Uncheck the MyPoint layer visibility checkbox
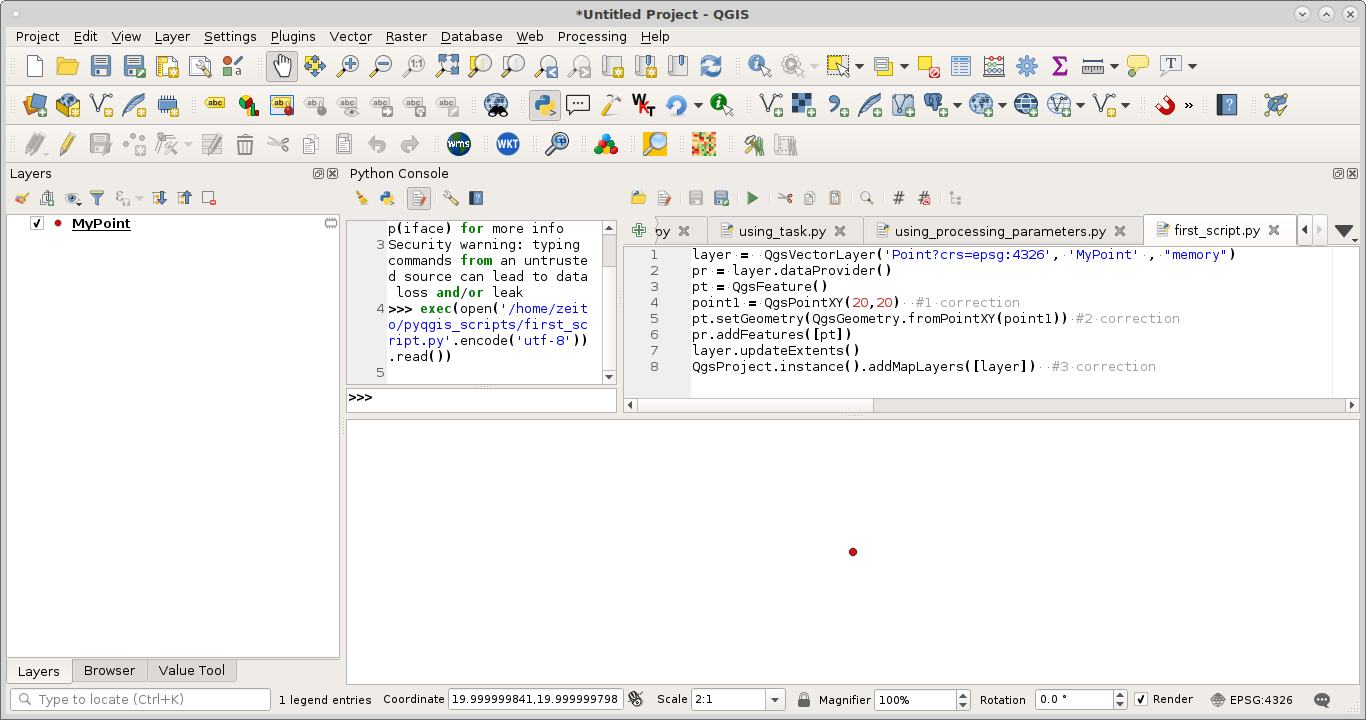This screenshot has height=720, width=1366. 37,224
